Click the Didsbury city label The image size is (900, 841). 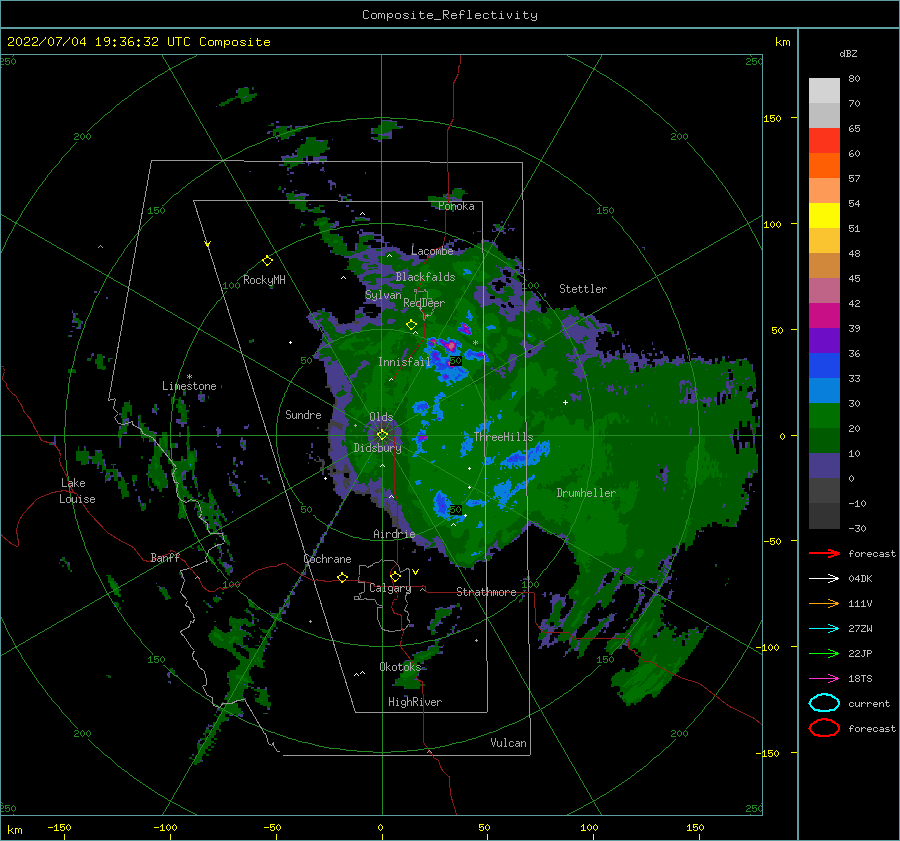(x=377, y=448)
